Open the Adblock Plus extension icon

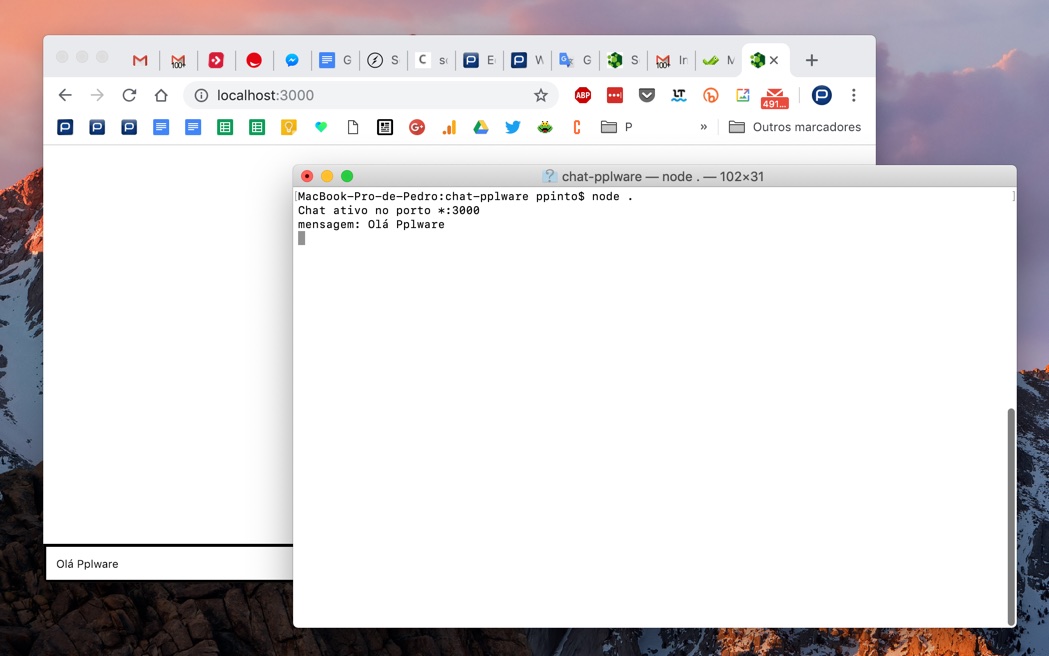pos(583,95)
